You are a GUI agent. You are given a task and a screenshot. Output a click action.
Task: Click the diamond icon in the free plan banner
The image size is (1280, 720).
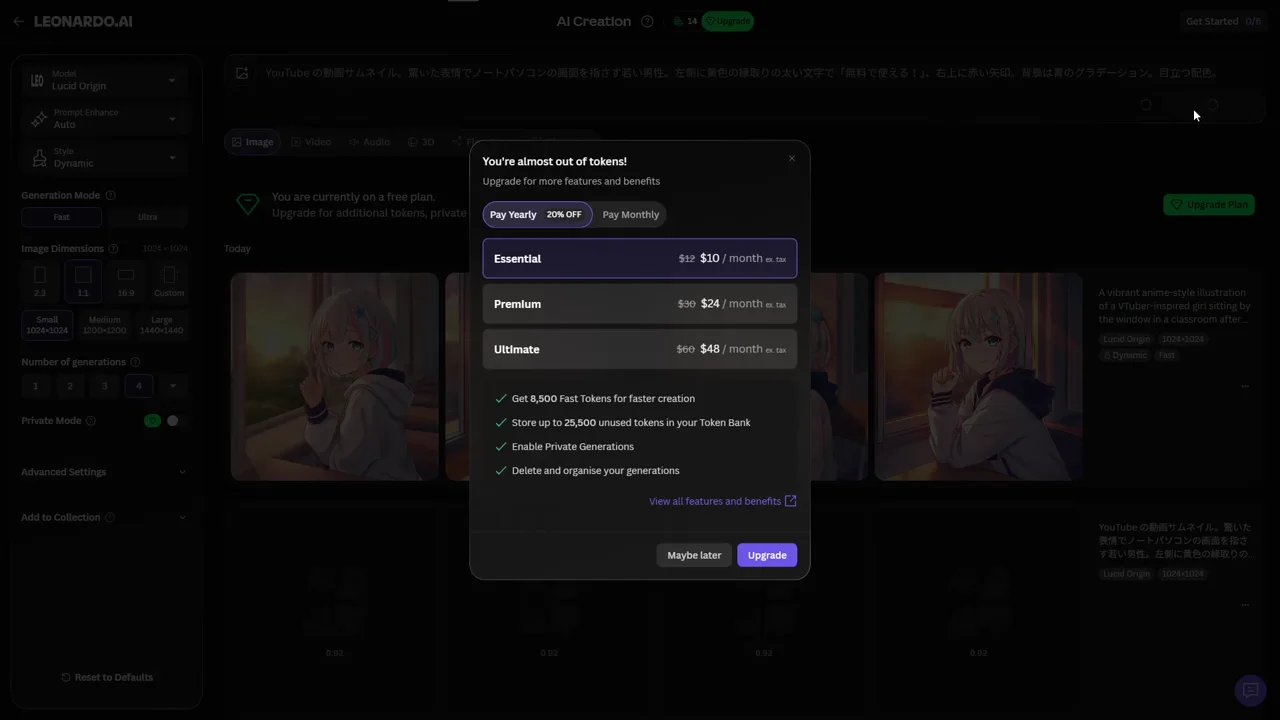[247, 205]
